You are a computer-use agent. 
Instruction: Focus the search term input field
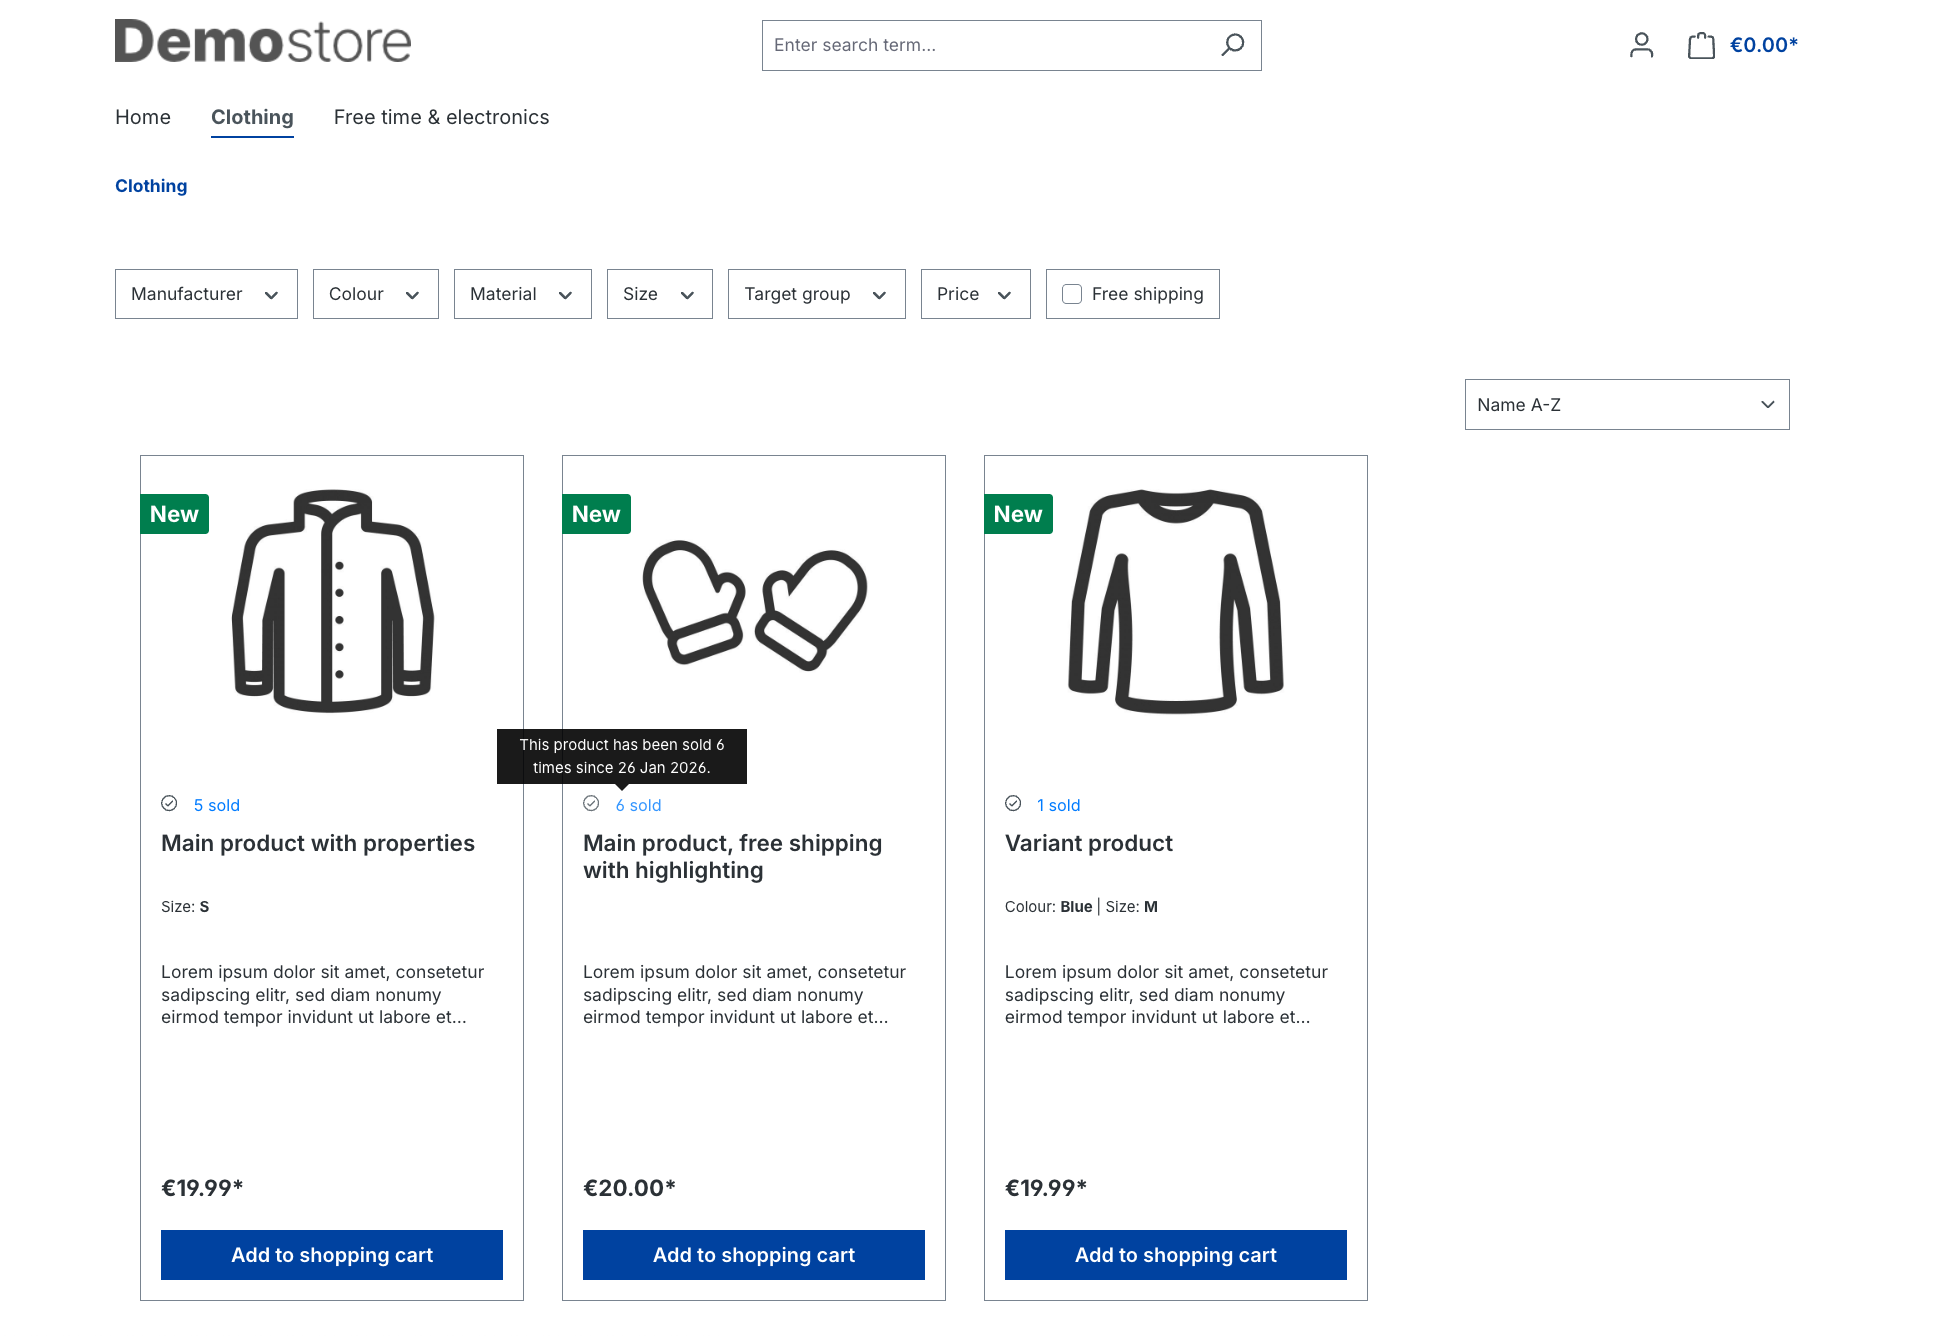coord(990,45)
